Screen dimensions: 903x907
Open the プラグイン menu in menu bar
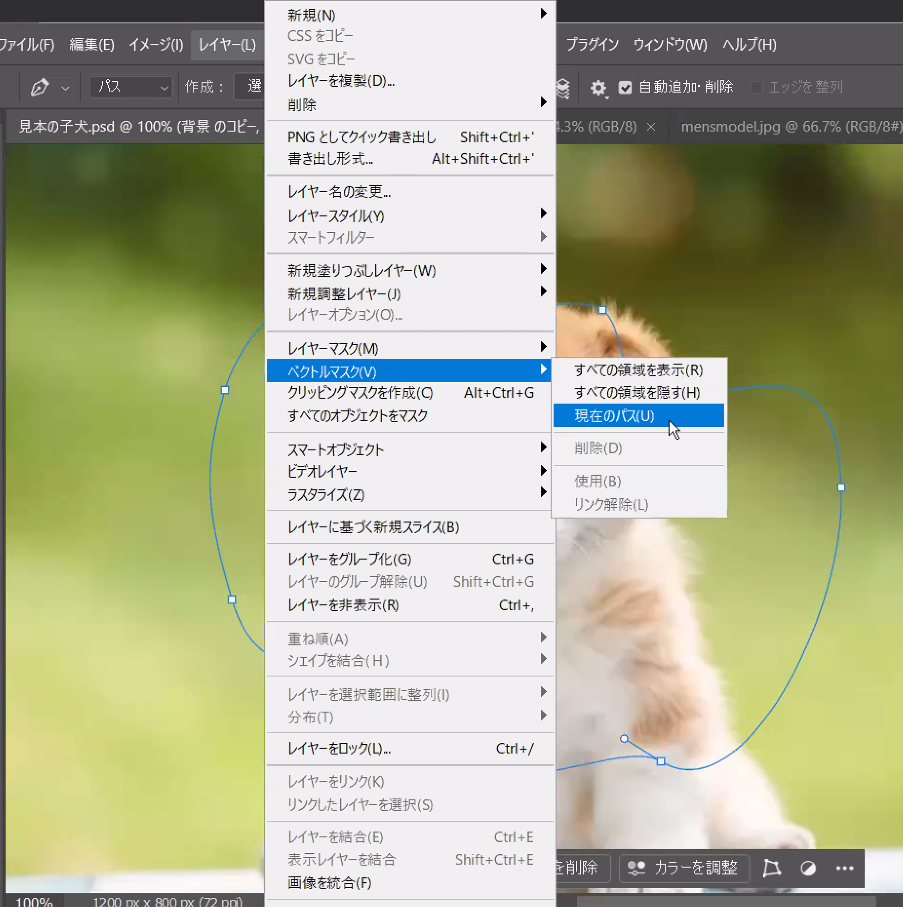click(x=591, y=45)
